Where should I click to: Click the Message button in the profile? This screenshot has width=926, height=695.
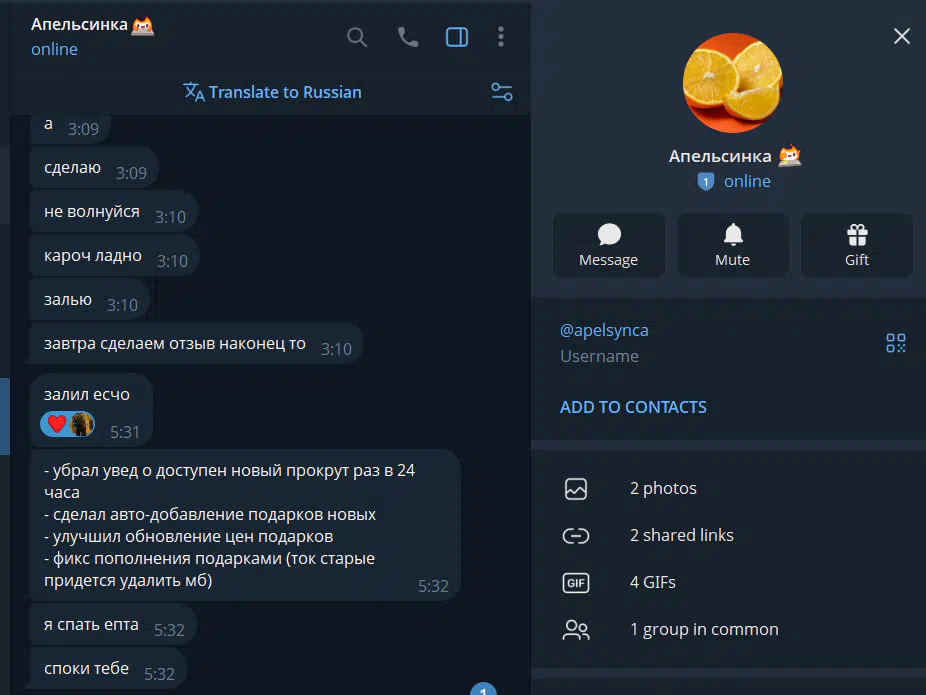pyautogui.click(x=609, y=246)
